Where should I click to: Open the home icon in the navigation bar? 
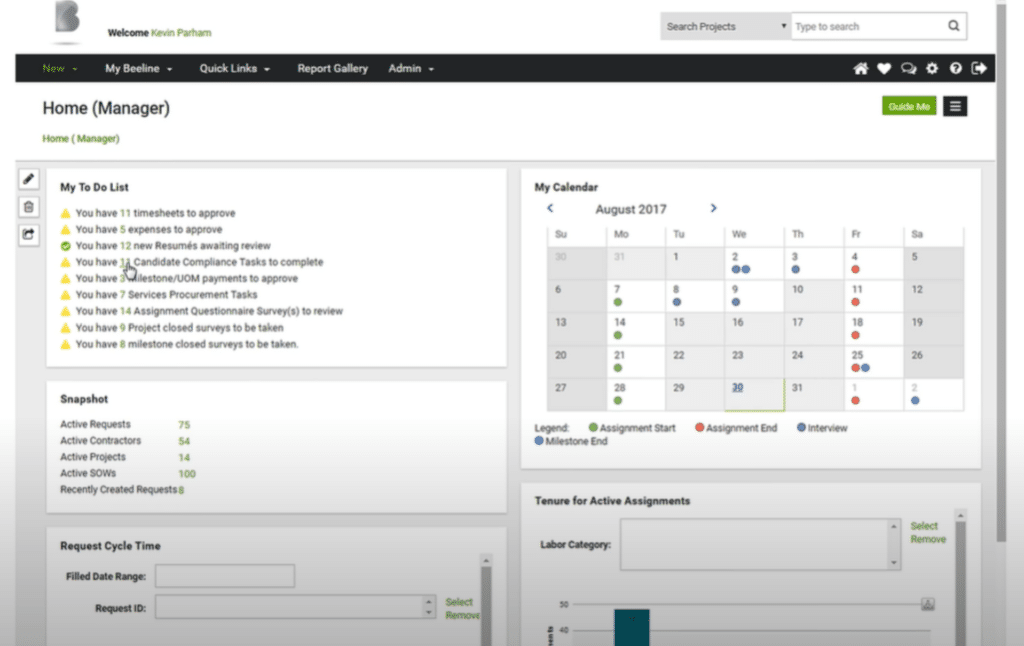859,68
